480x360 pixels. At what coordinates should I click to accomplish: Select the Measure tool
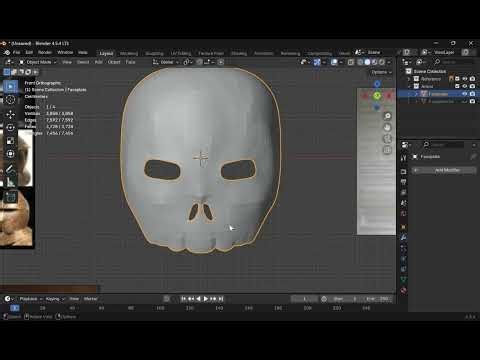pyautogui.click(x=10, y=182)
